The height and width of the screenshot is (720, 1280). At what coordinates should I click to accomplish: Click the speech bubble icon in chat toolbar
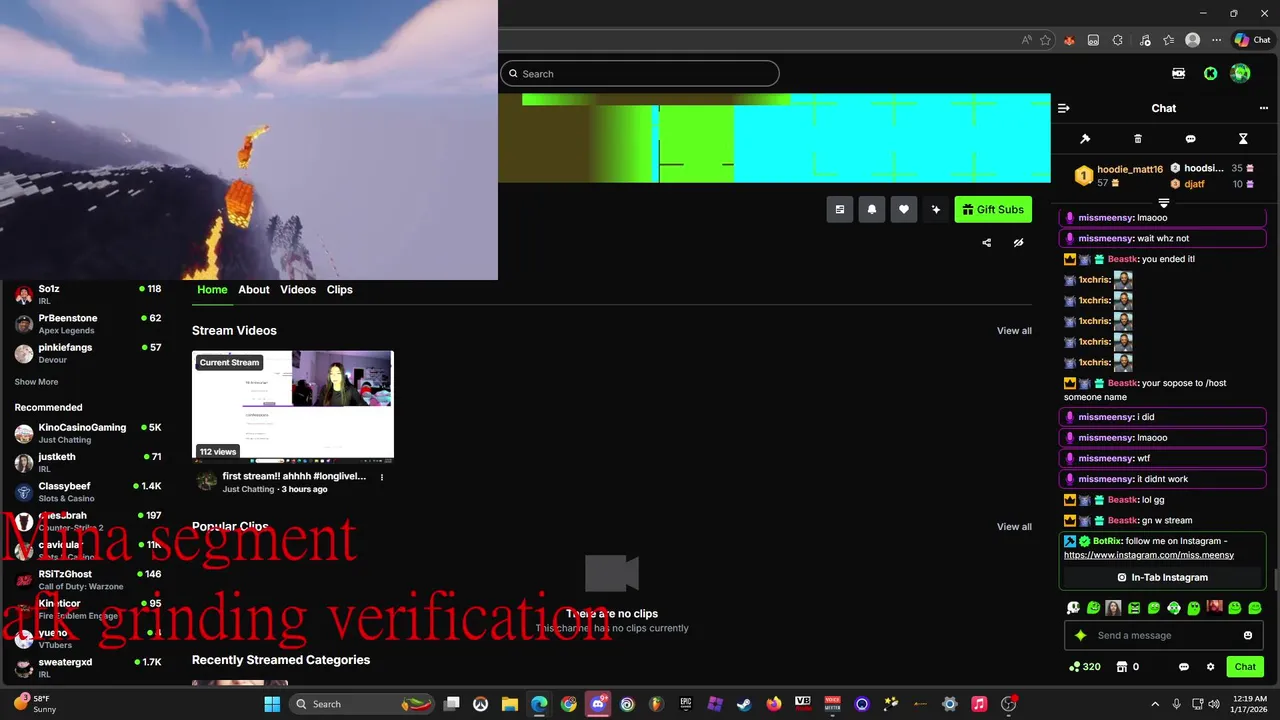(1190, 139)
